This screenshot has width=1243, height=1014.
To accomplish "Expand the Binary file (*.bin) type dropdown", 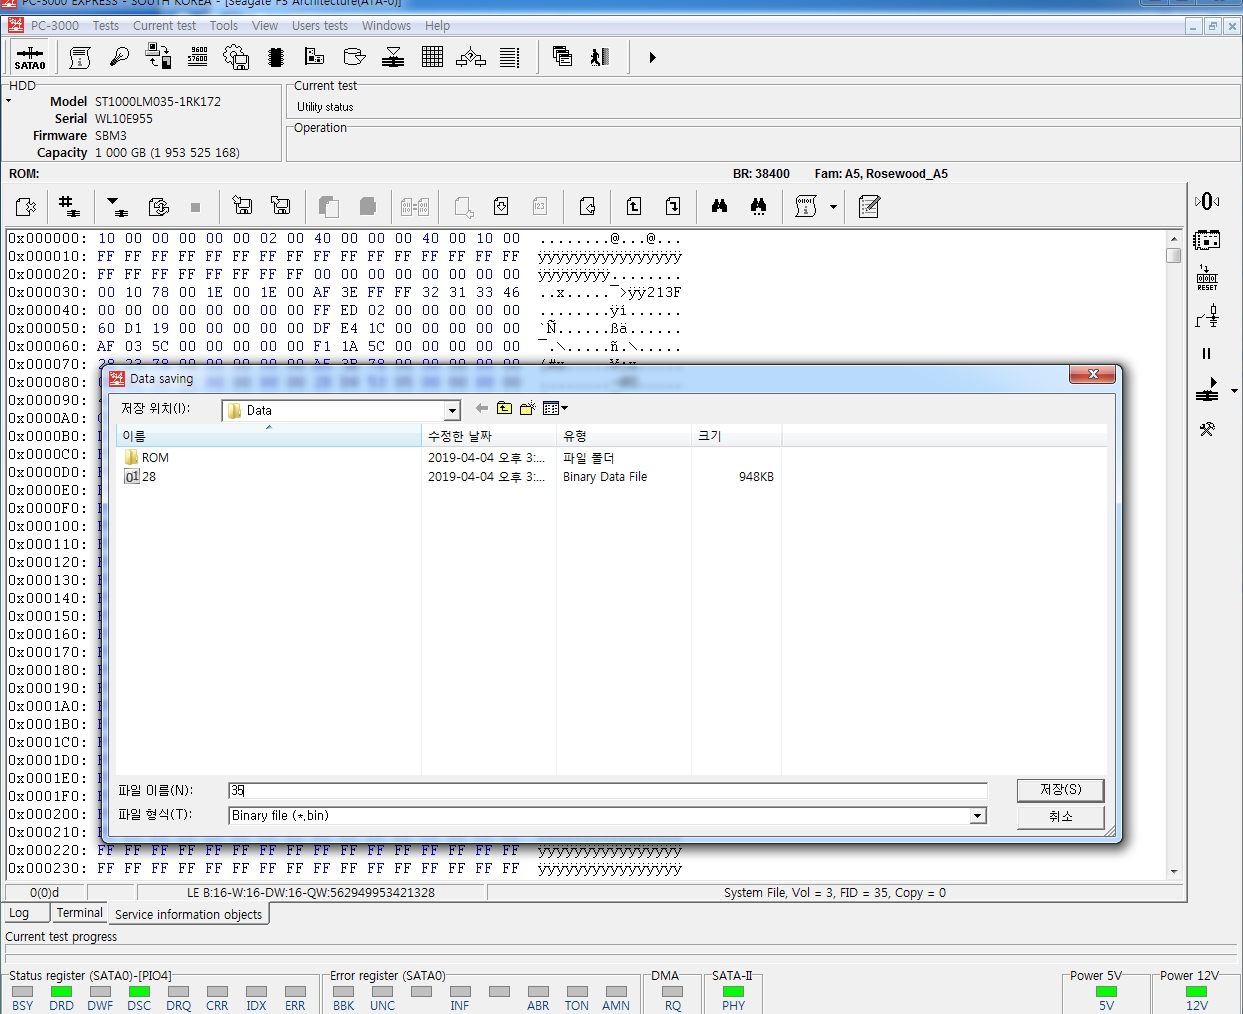I will (978, 816).
